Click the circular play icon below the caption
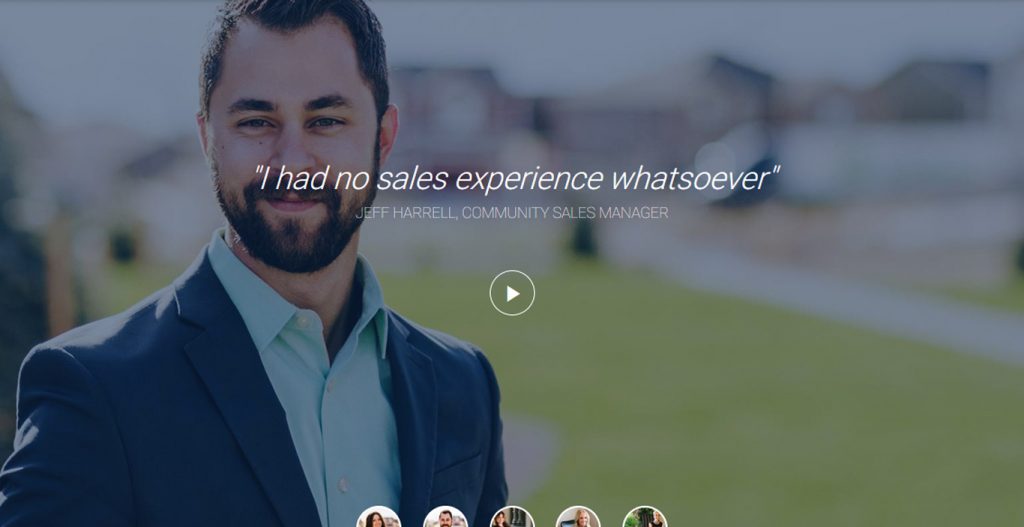The width and height of the screenshot is (1024, 527). coord(512,293)
